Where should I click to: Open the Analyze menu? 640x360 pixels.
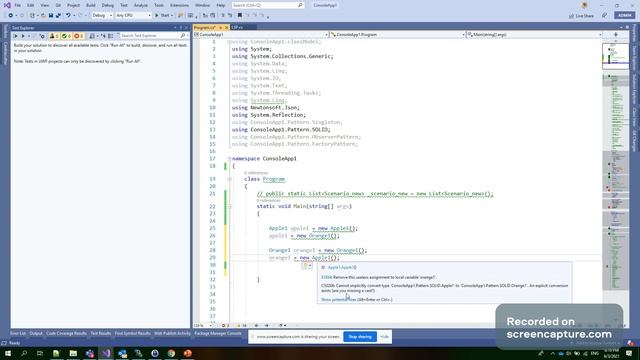click(x=141, y=5)
